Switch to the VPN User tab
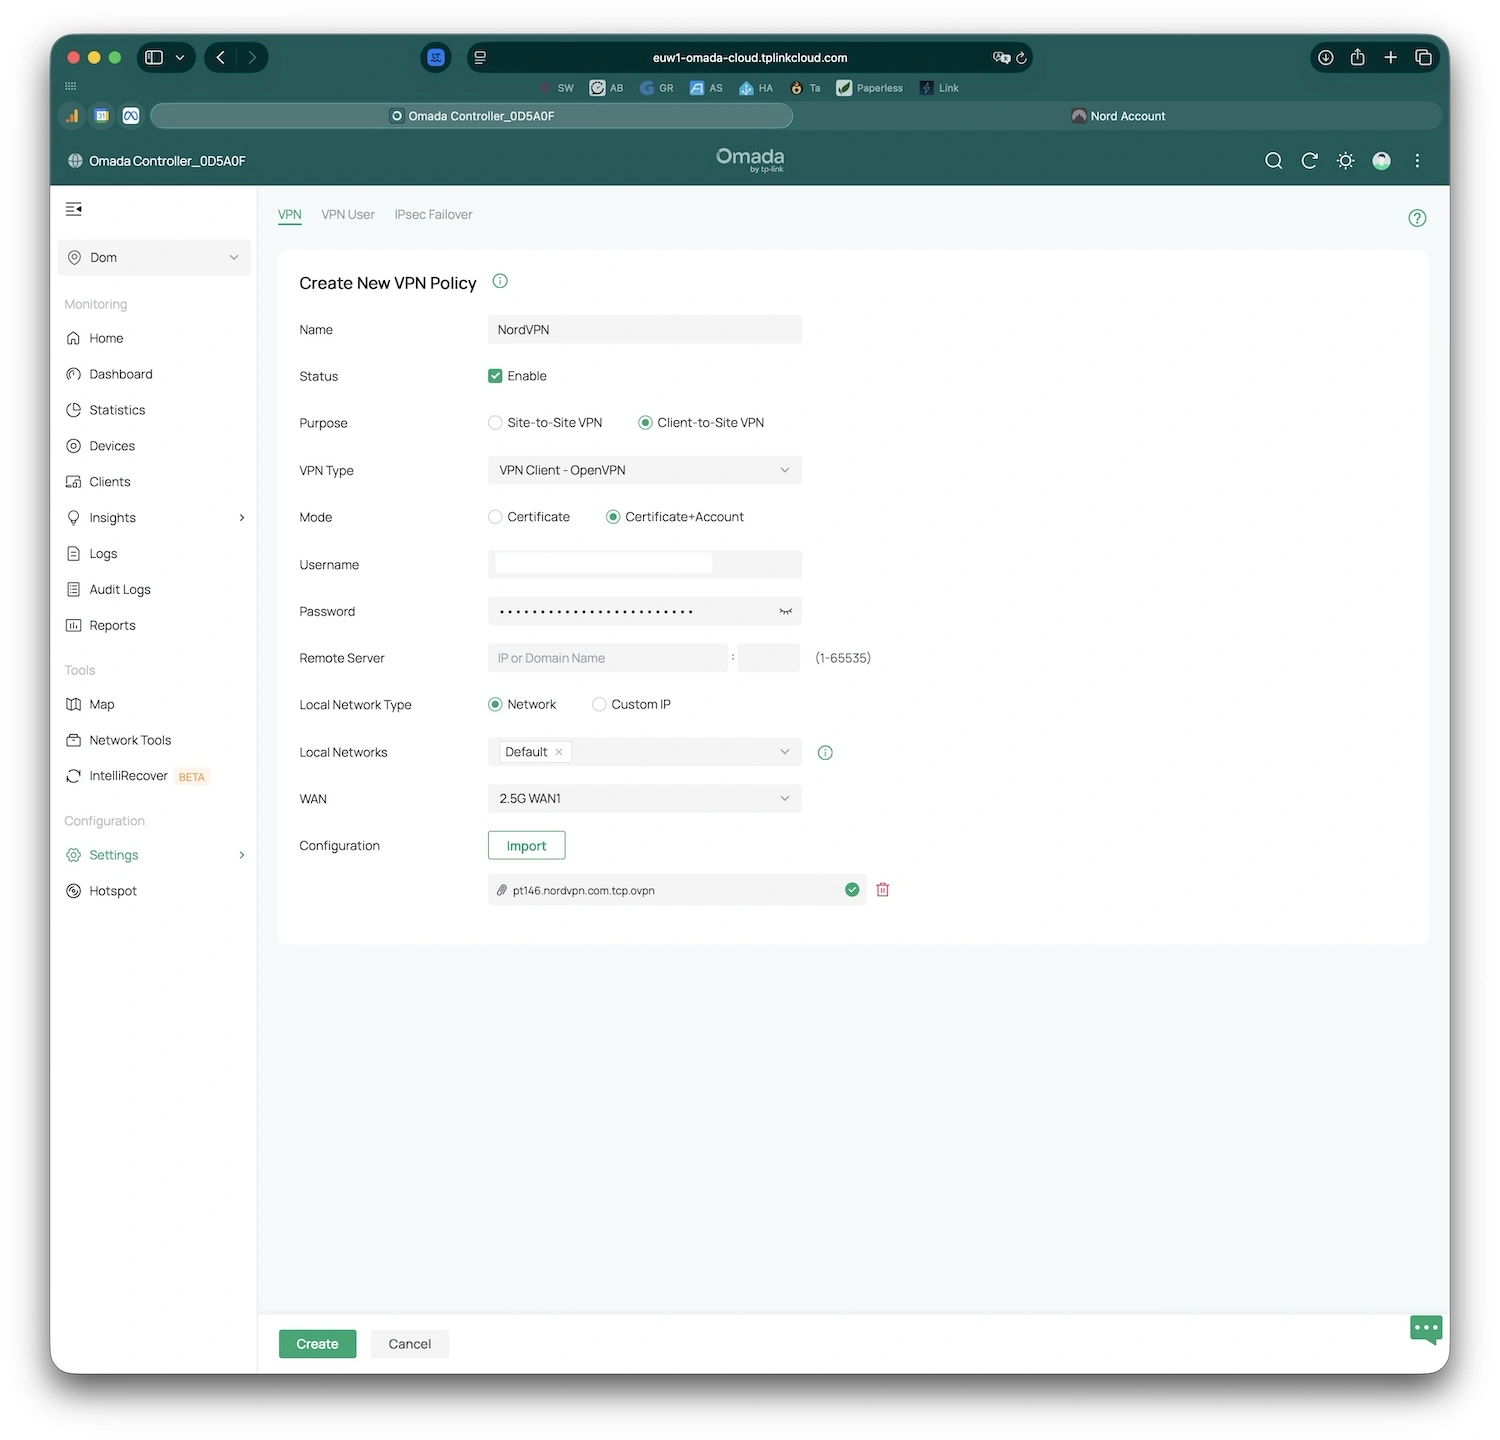The height and width of the screenshot is (1440, 1500). tap(347, 215)
